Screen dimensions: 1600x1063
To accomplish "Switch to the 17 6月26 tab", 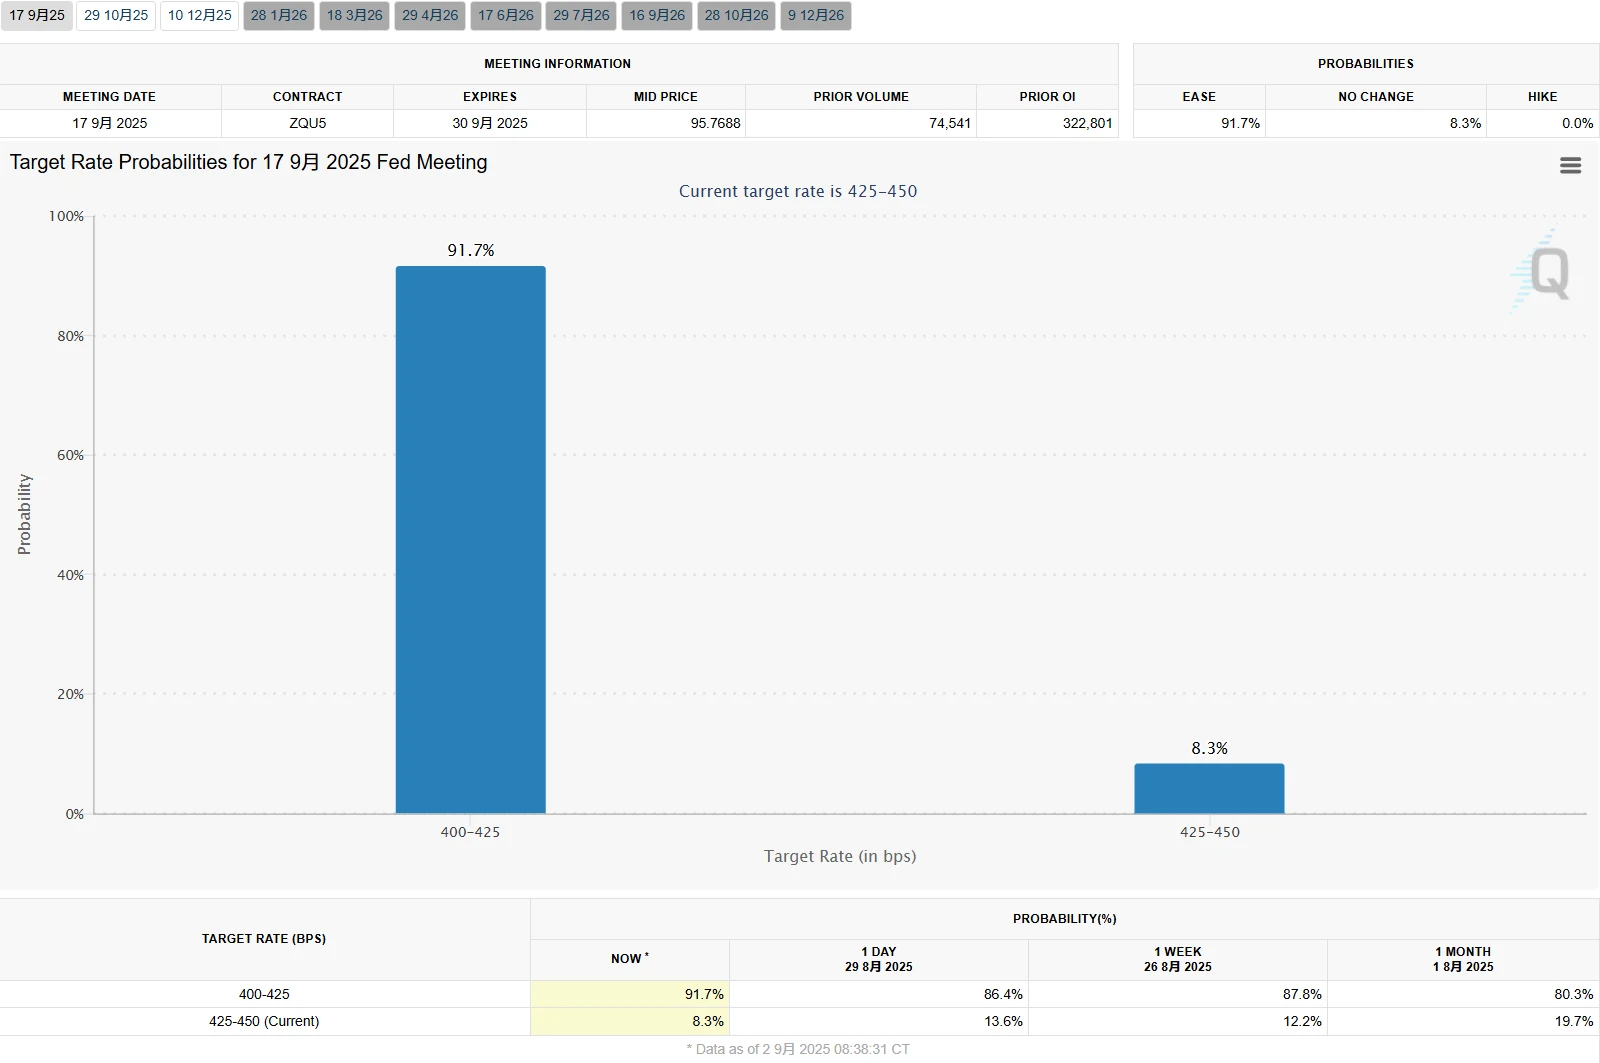I will (506, 16).
